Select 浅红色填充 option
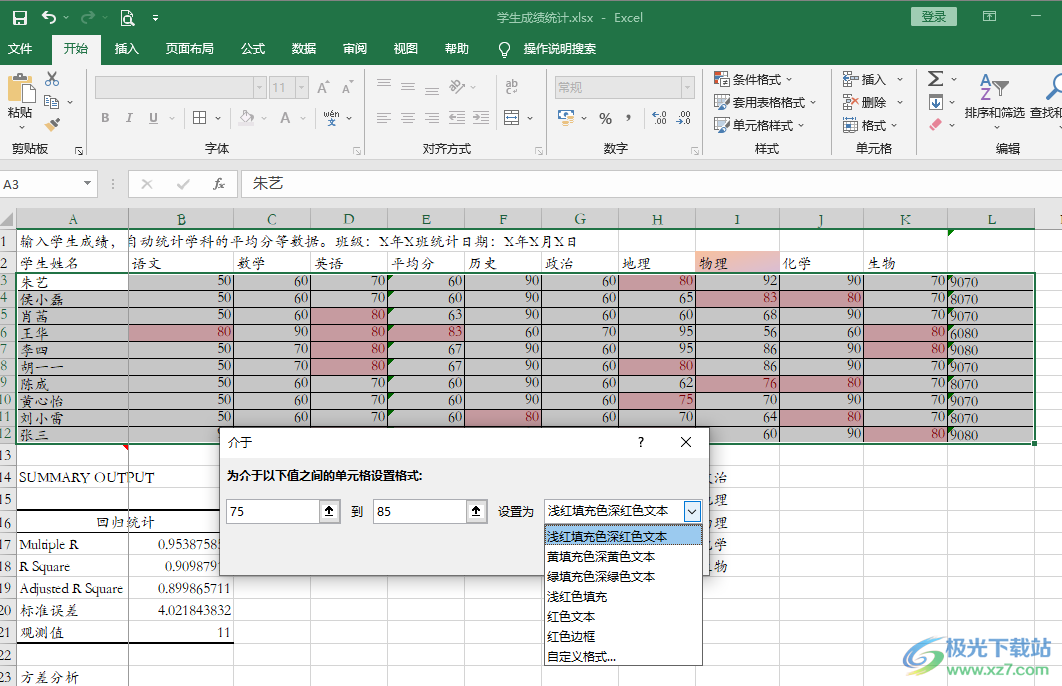Viewport: 1062px width, 686px height. point(623,597)
